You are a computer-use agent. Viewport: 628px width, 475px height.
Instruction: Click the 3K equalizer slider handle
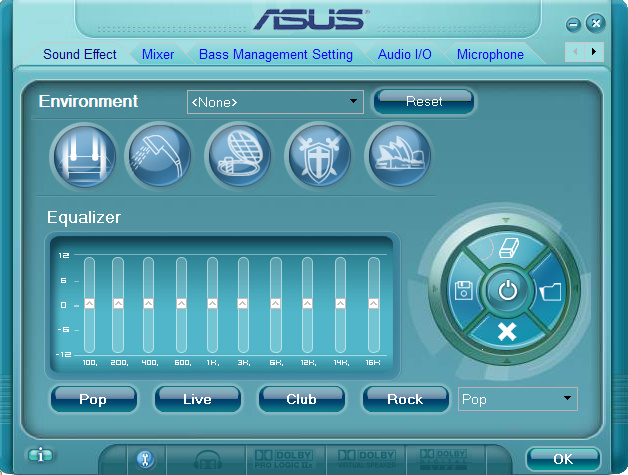tap(242, 303)
